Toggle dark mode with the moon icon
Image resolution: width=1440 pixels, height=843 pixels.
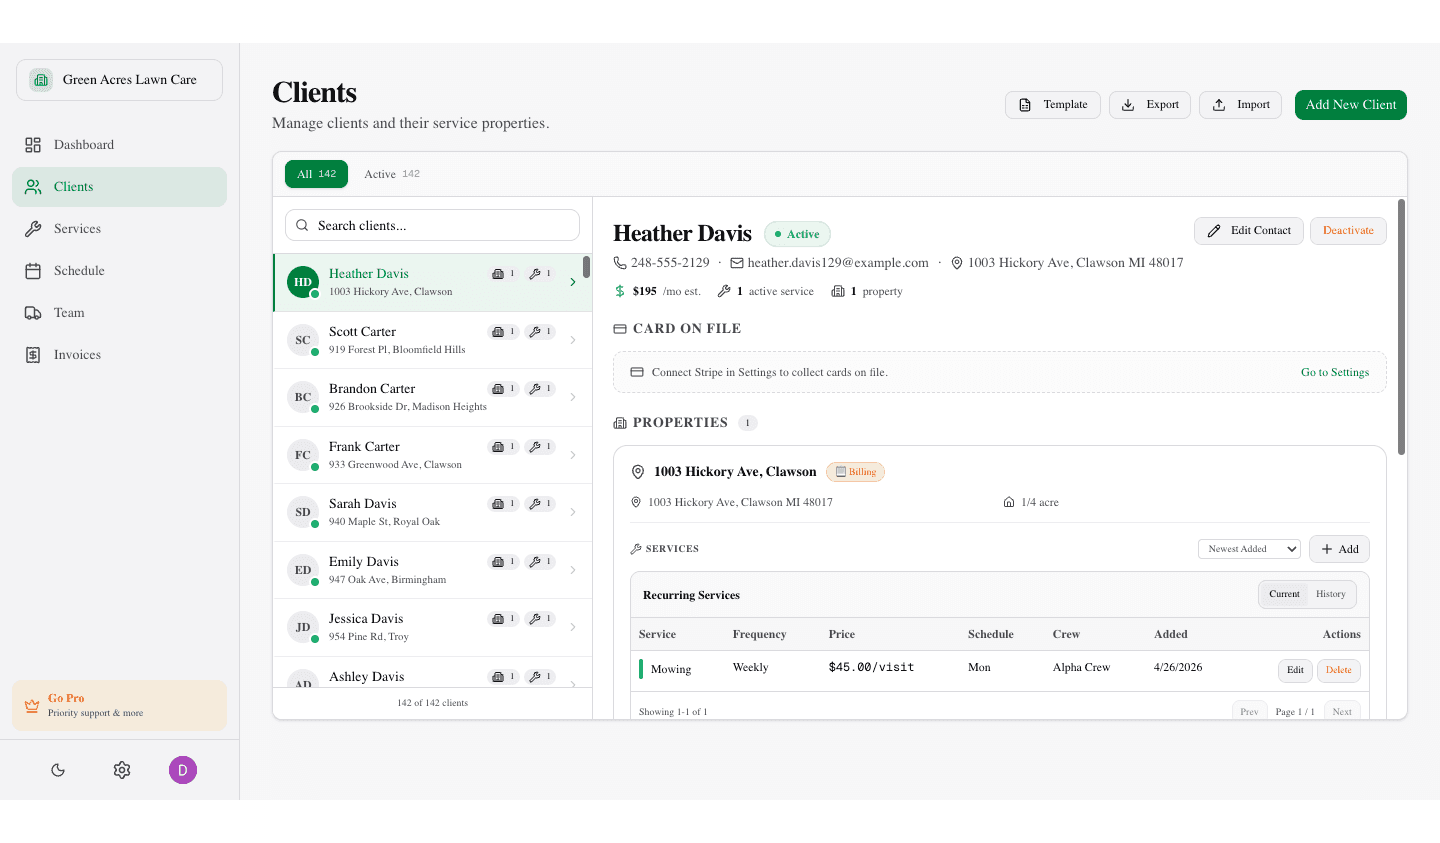(57, 770)
